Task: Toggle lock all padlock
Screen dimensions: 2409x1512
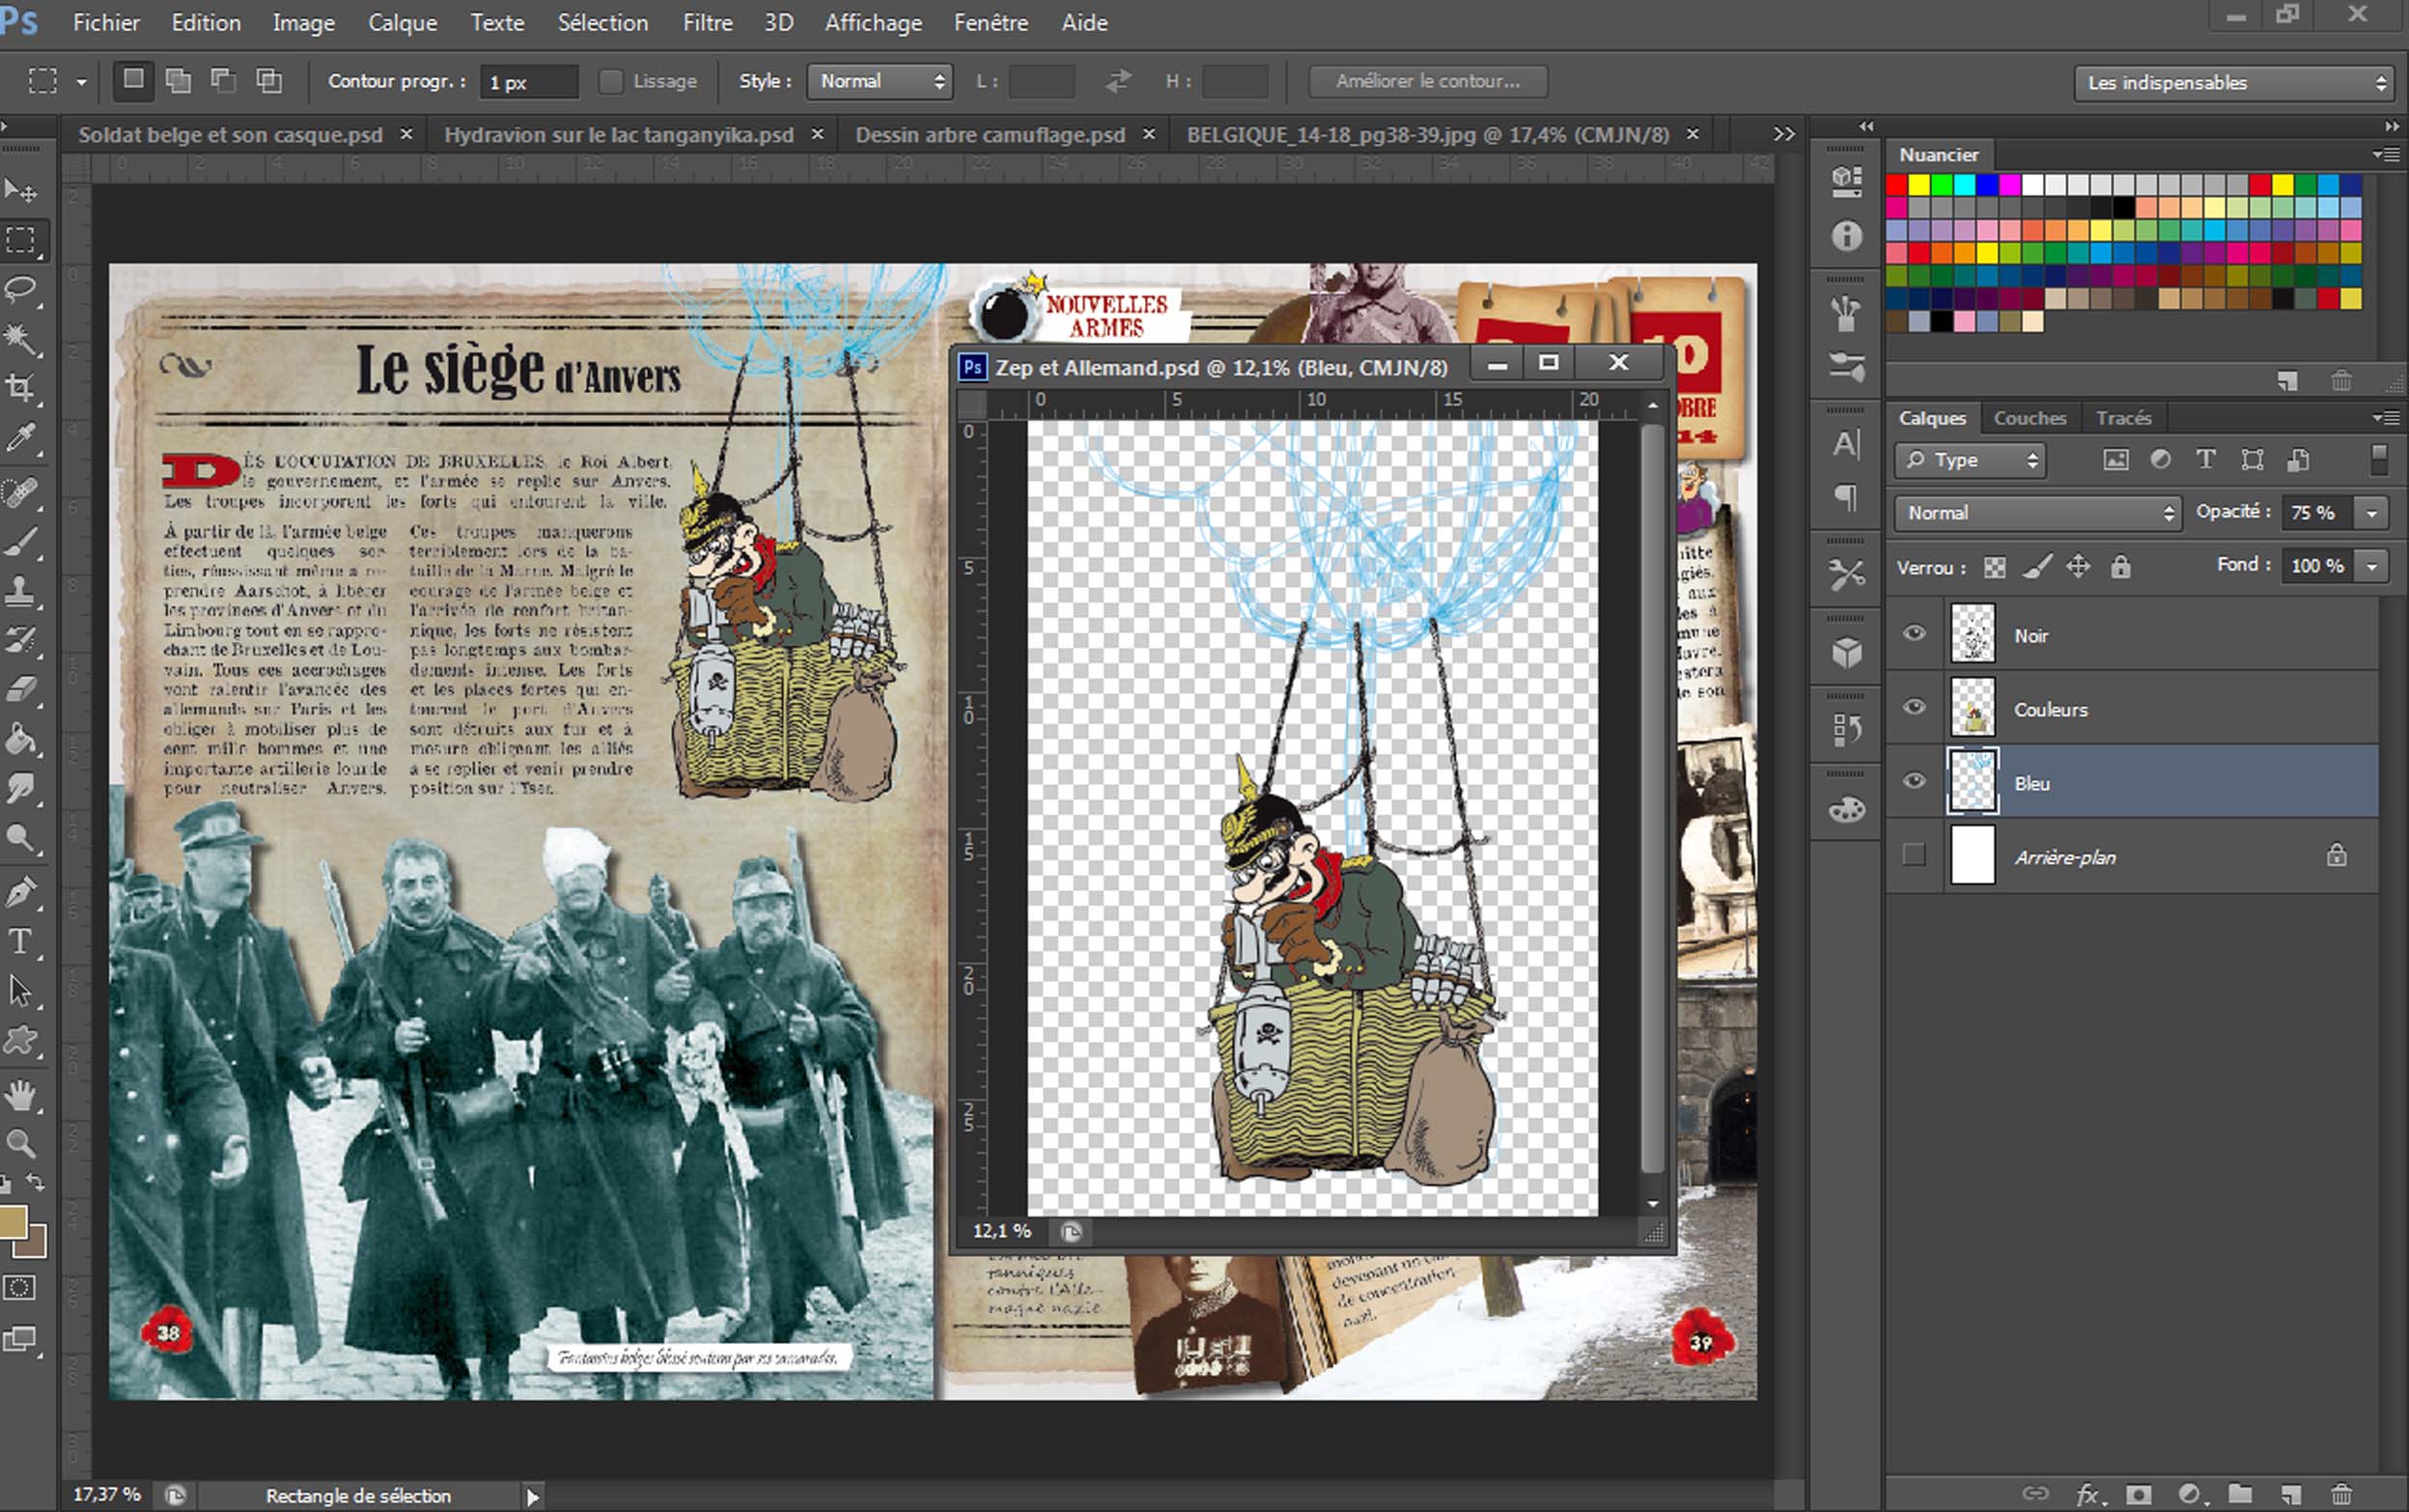Action: [2120, 567]
